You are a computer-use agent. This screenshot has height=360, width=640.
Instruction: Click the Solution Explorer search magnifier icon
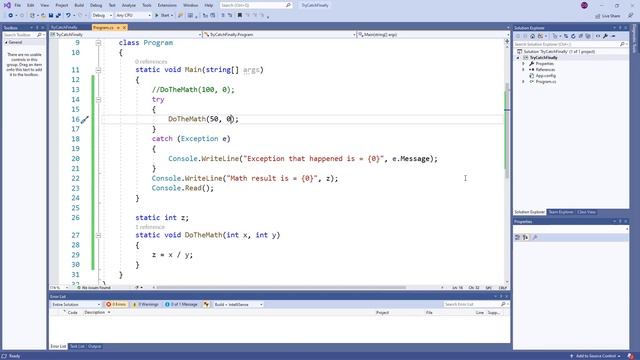coord(622,44)
